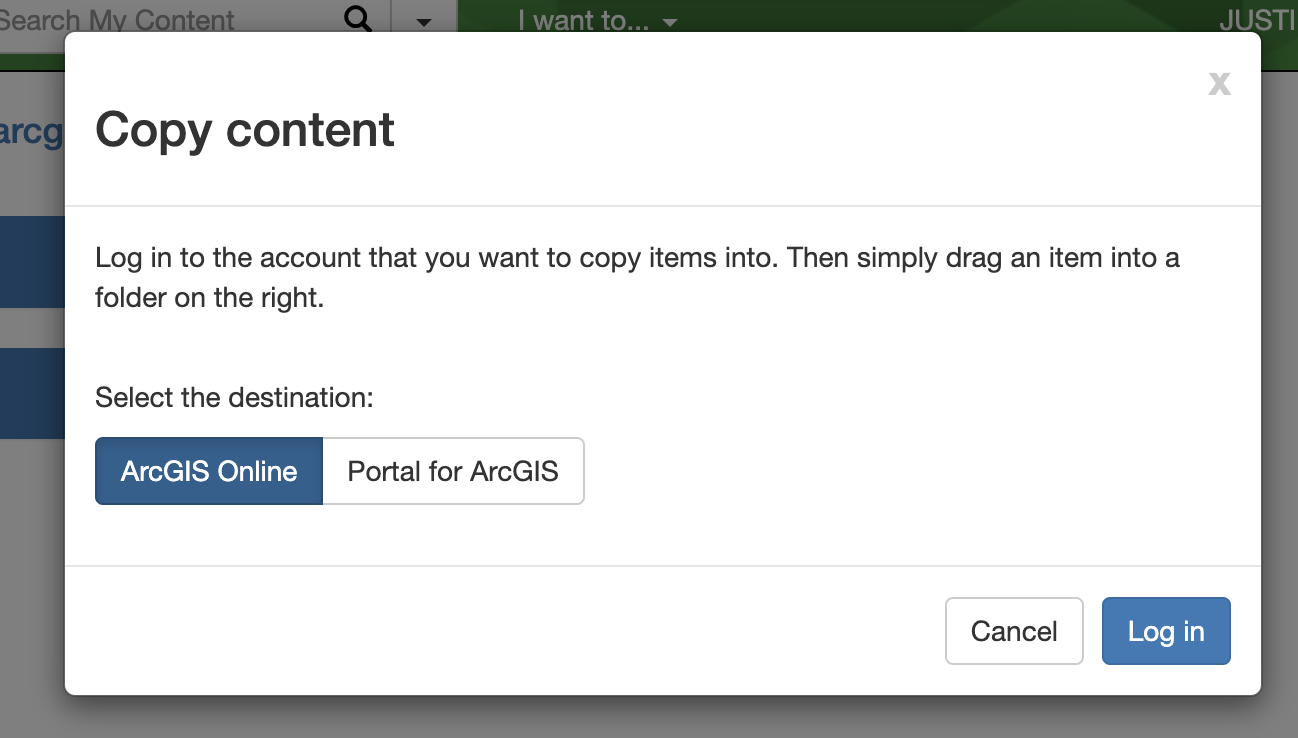
Task: Click empty dialog space right of Portal button
Action: 900,471
